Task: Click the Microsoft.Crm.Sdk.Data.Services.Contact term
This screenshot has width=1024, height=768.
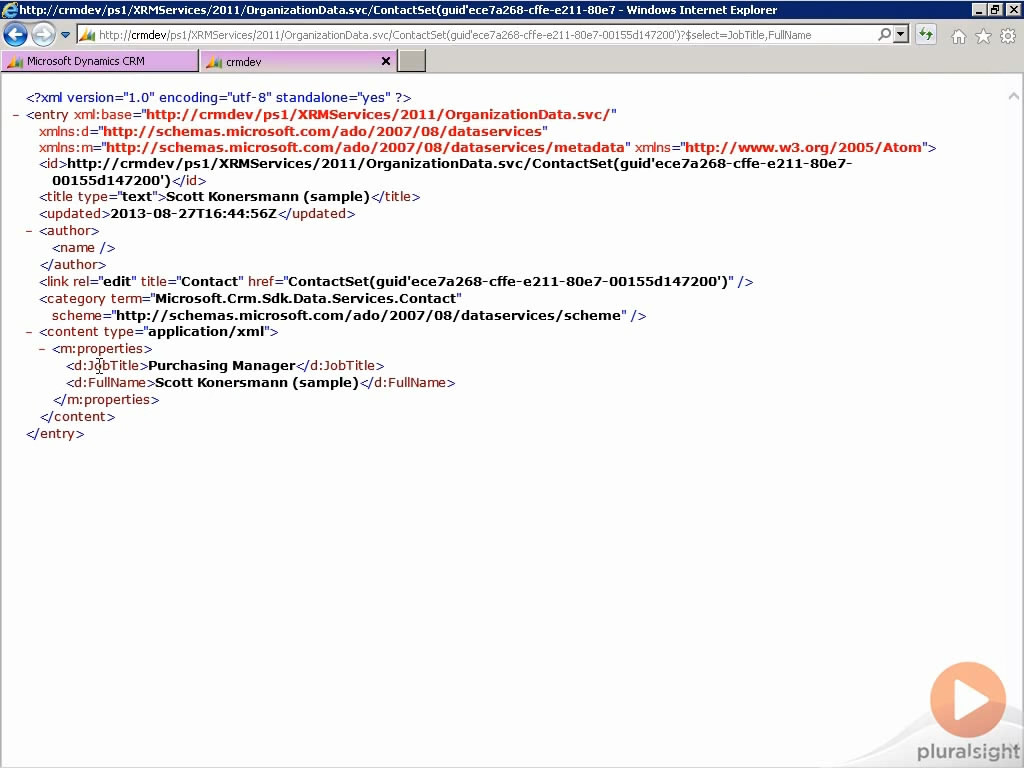Action: tap(306, 298)
